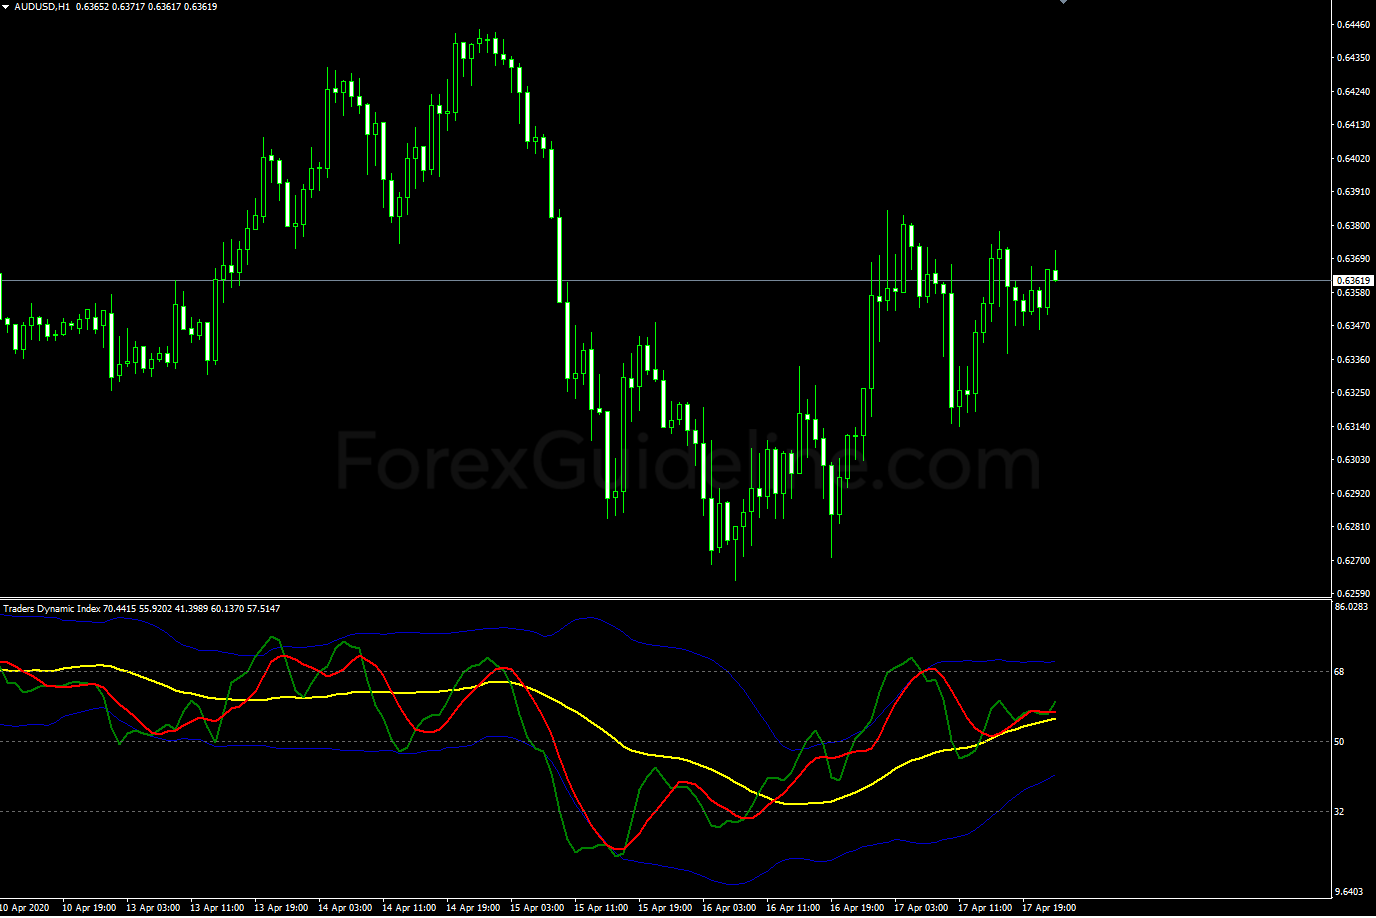This screenshot has width=1376, height=918.
Task: Click time label 10 Apr 19:00
Action: [x=89, y=908]
